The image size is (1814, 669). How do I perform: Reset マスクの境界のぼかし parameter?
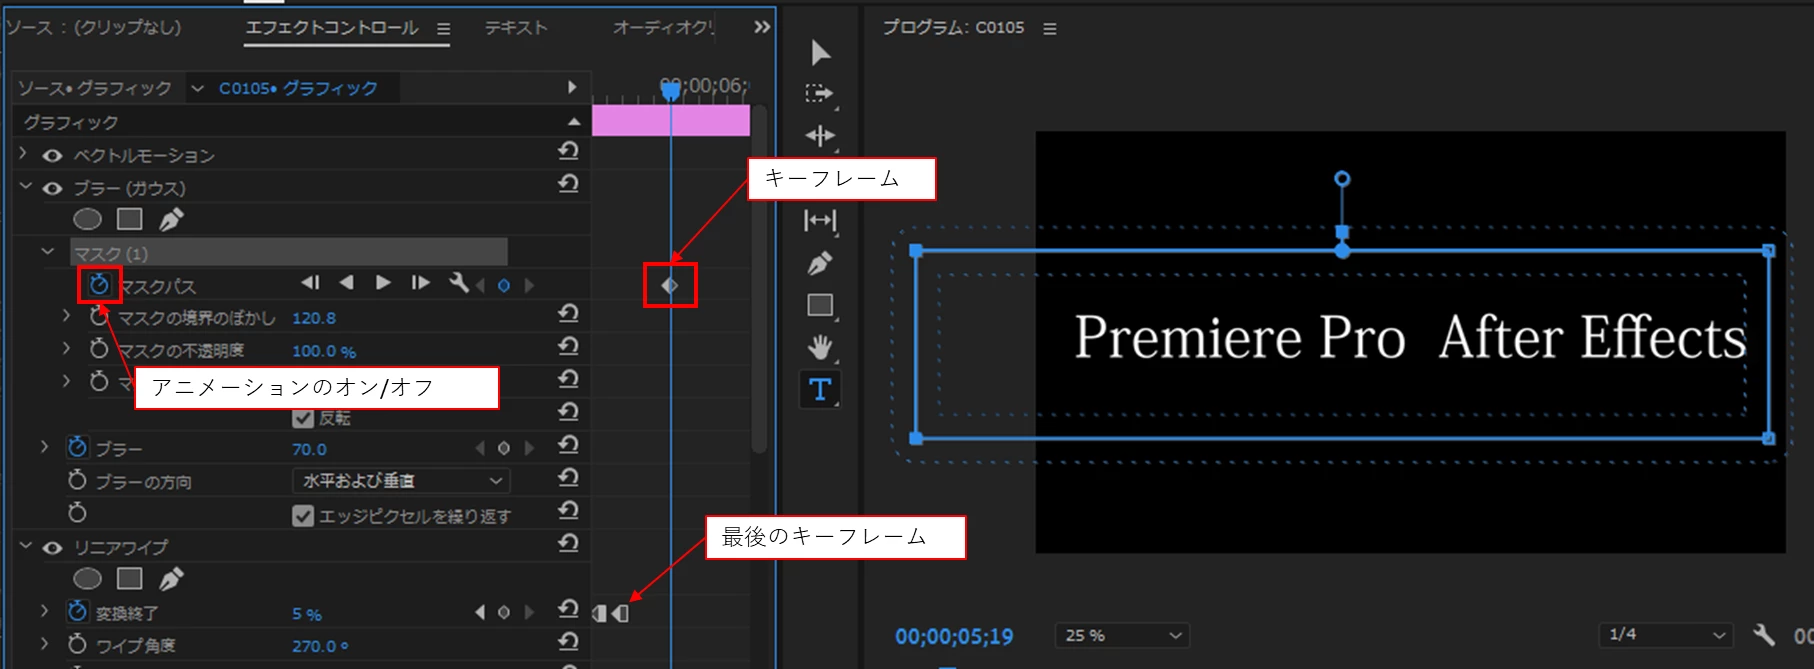tap(568, 314)
